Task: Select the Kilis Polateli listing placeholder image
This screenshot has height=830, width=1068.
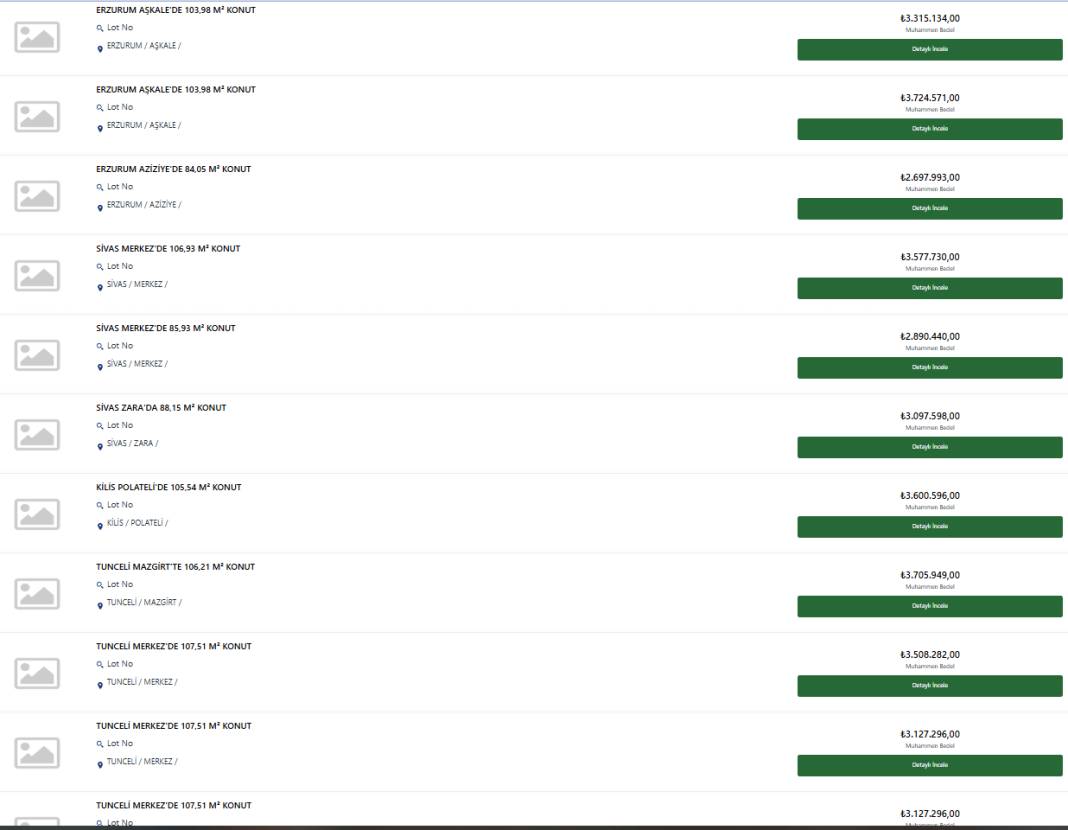Action: (37, 514)
